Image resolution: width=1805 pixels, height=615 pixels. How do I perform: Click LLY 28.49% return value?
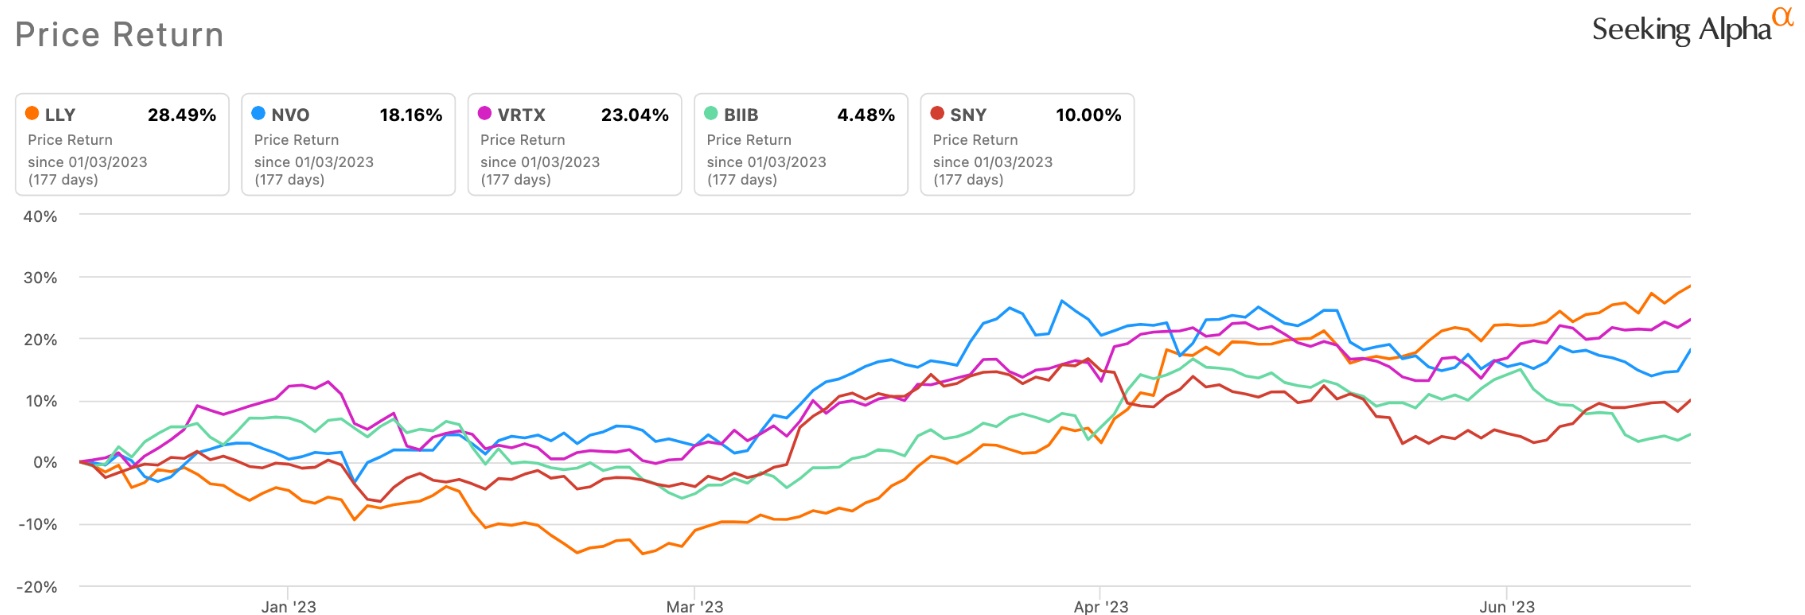coord(181,115)
